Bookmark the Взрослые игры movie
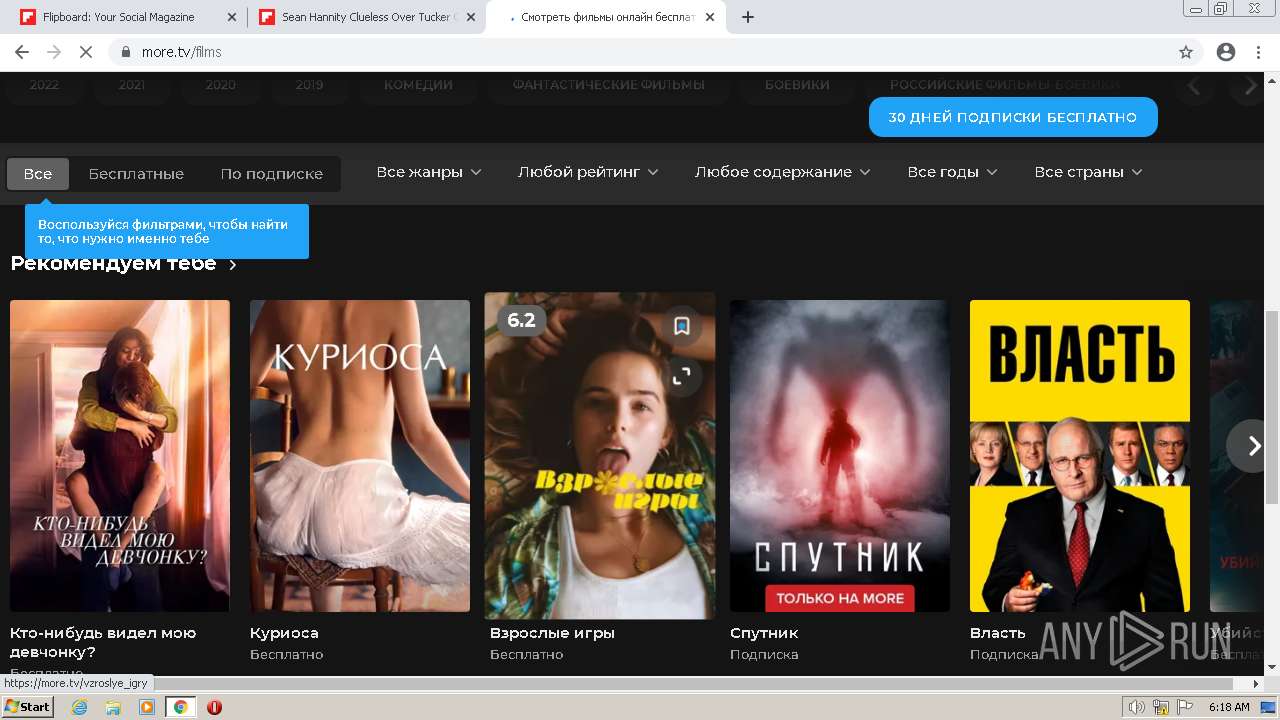Image resolution: width=1280 pixels, height=720 pixels. (x=682, y=326)
